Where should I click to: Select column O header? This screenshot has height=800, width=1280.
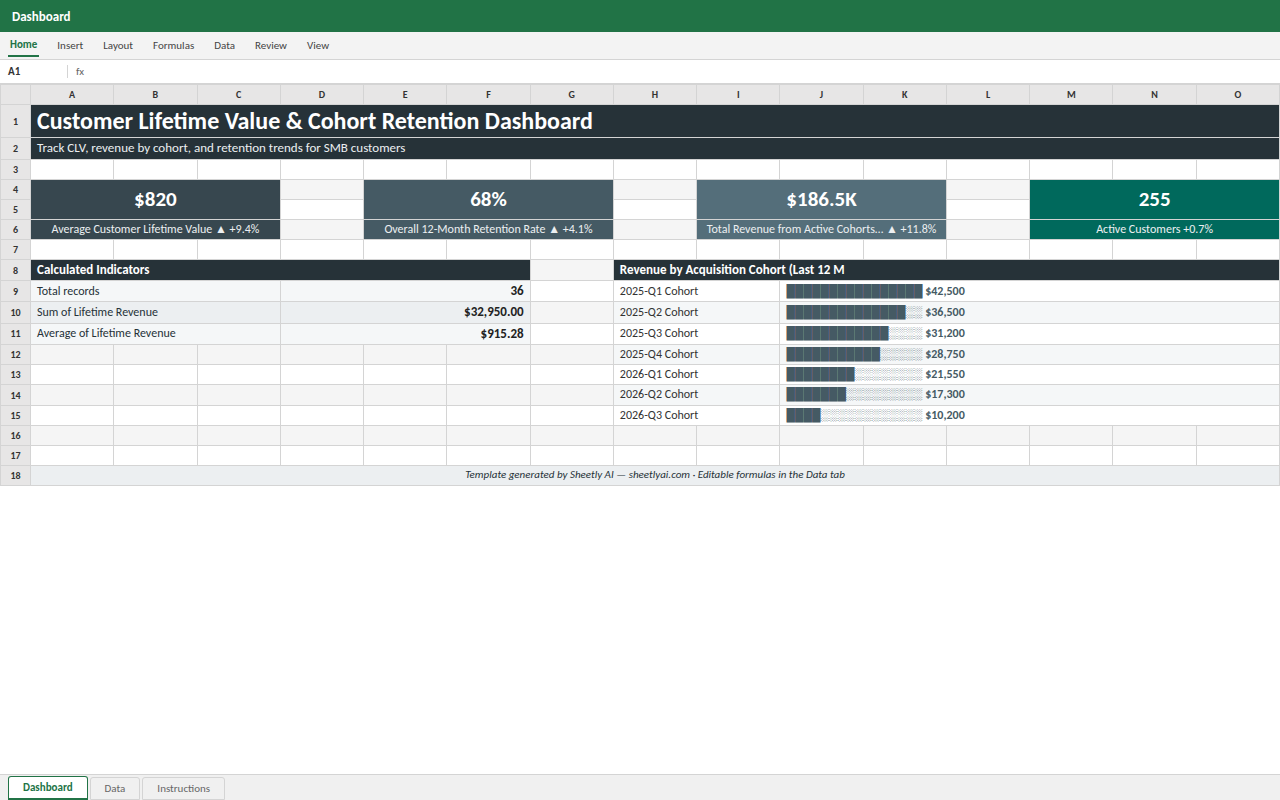click(x=1238, y=95)
